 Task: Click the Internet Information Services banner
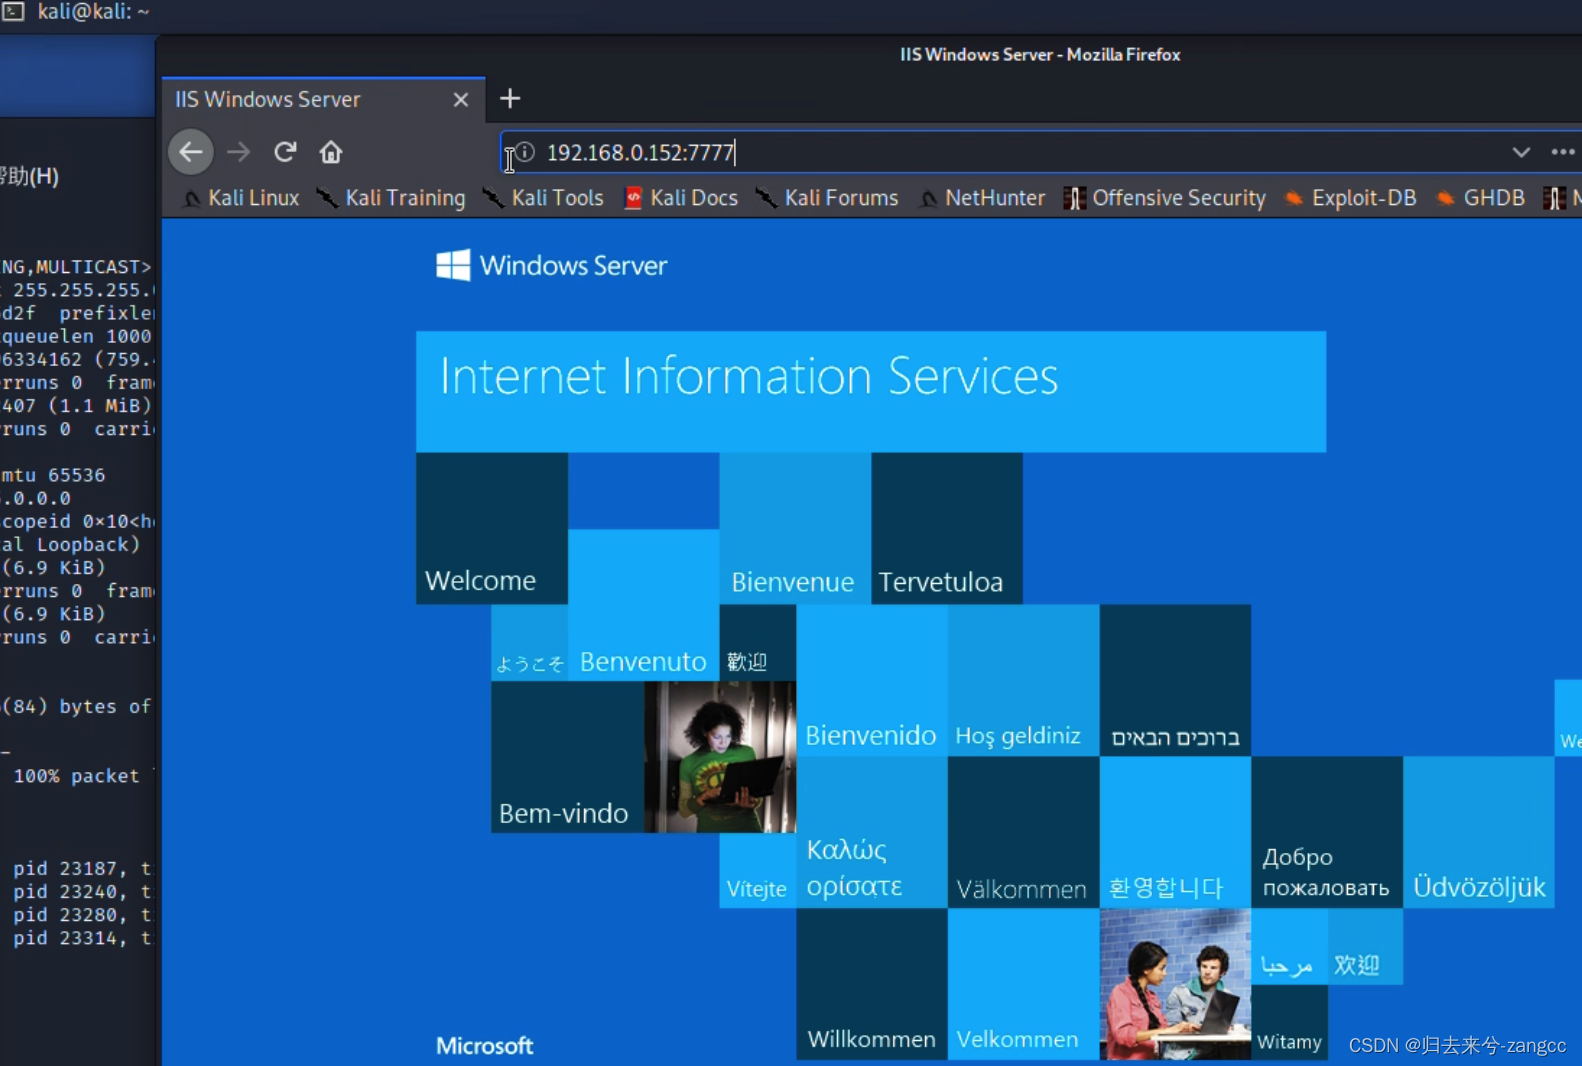pyautogui.click(x=871, y=391)
